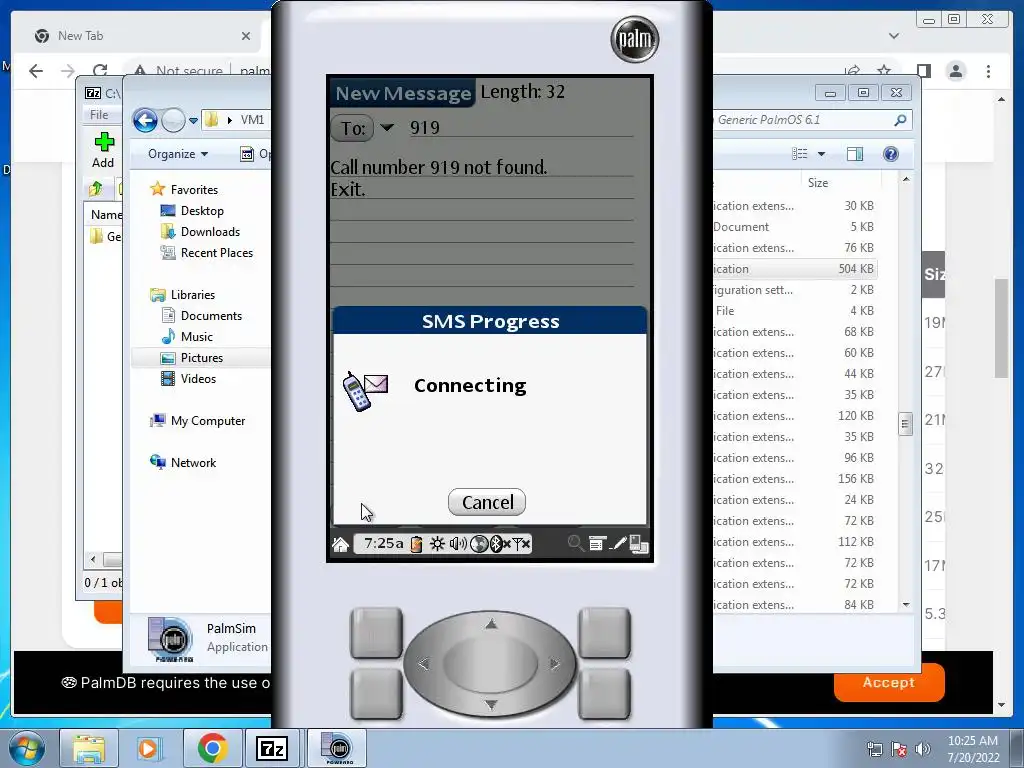This screenshot has height=768, width=1024.
Task: Open the Organize menu in Explorer
Action: [178, 154]
